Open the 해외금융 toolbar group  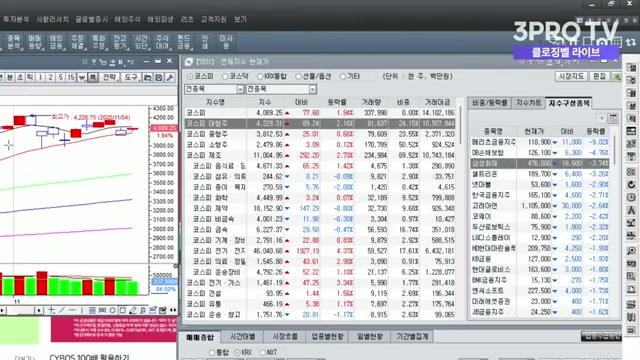[x=56, y=42]
